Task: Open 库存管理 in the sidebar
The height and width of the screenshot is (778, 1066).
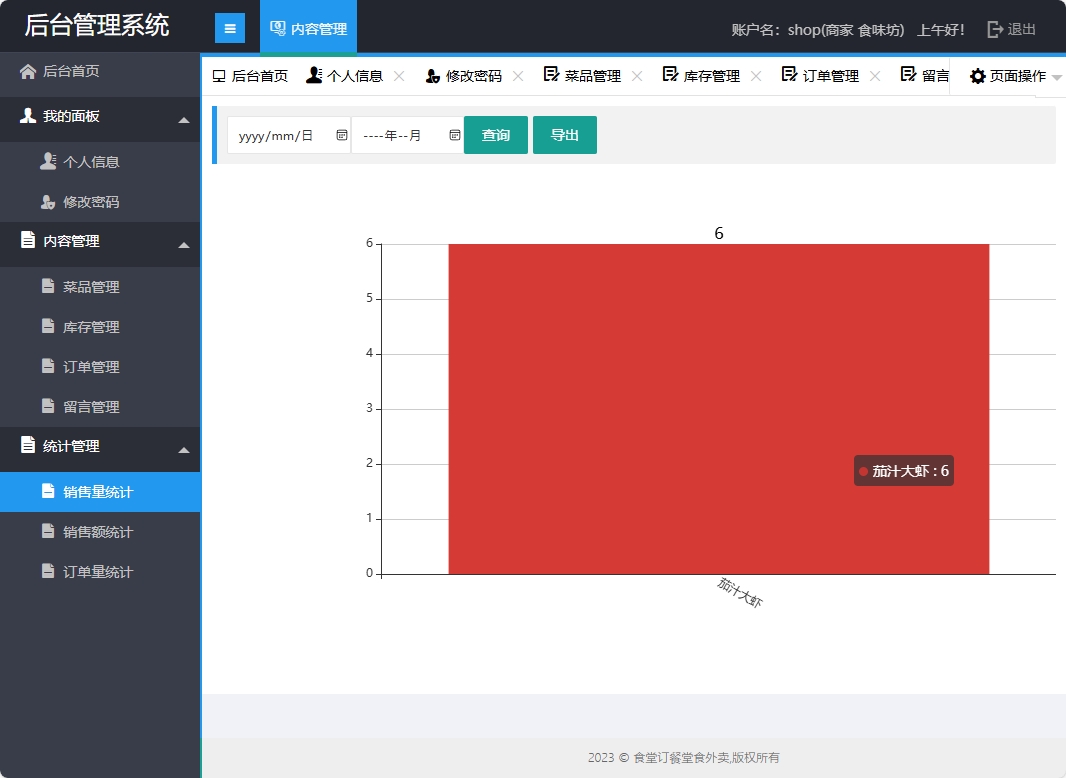Action: coord(100,327)
